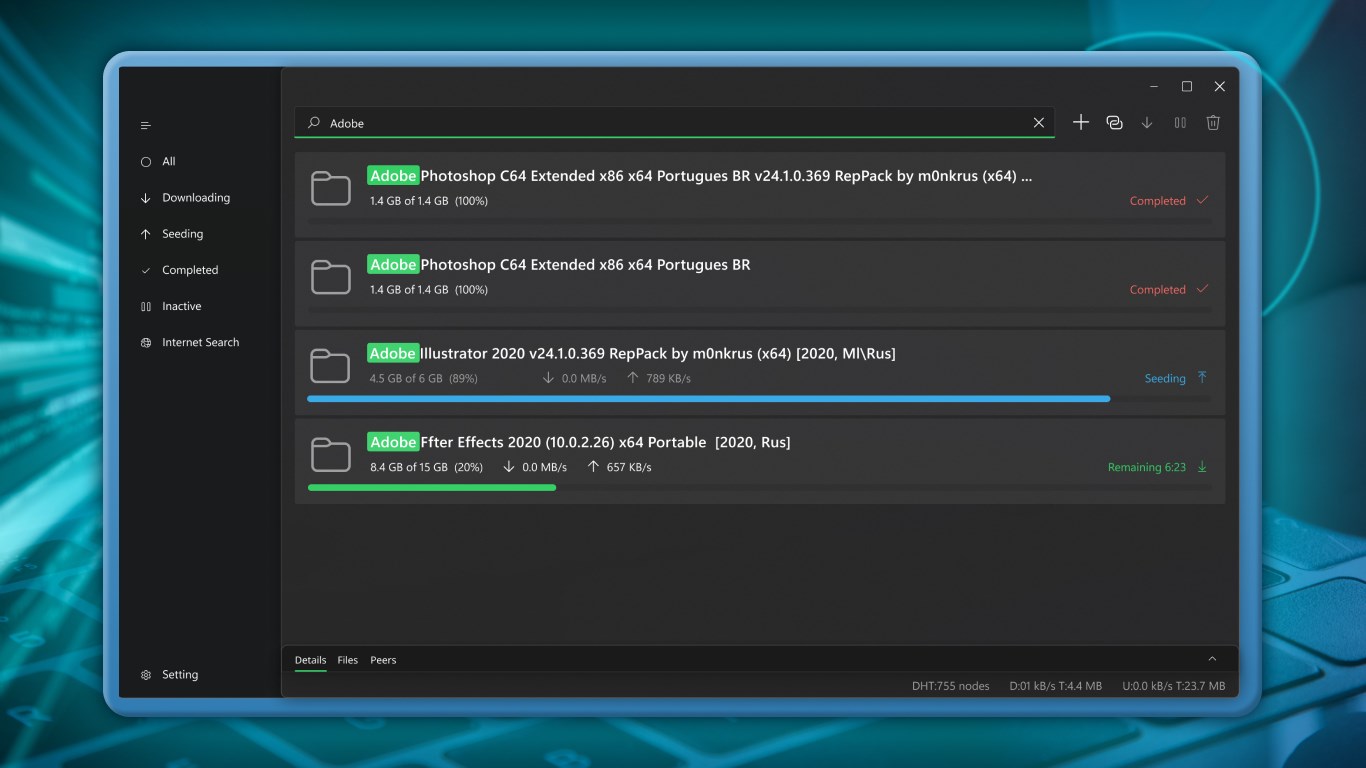Image resolution: width=1366 pixels, height=768 pixels.
Task: Click the trash delete toolbar icon
Action: tap(1213, 122)
